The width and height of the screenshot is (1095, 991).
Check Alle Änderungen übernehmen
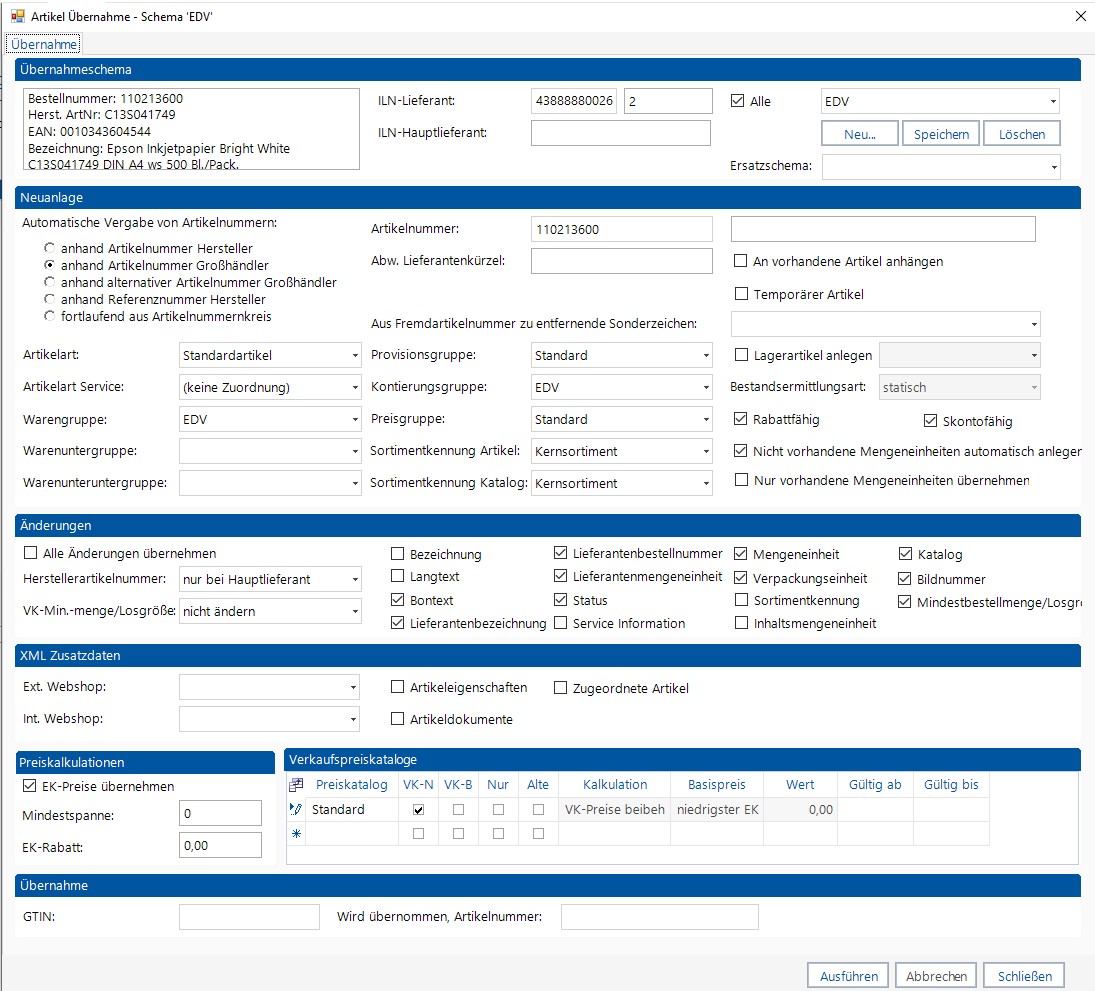point(30,552)
